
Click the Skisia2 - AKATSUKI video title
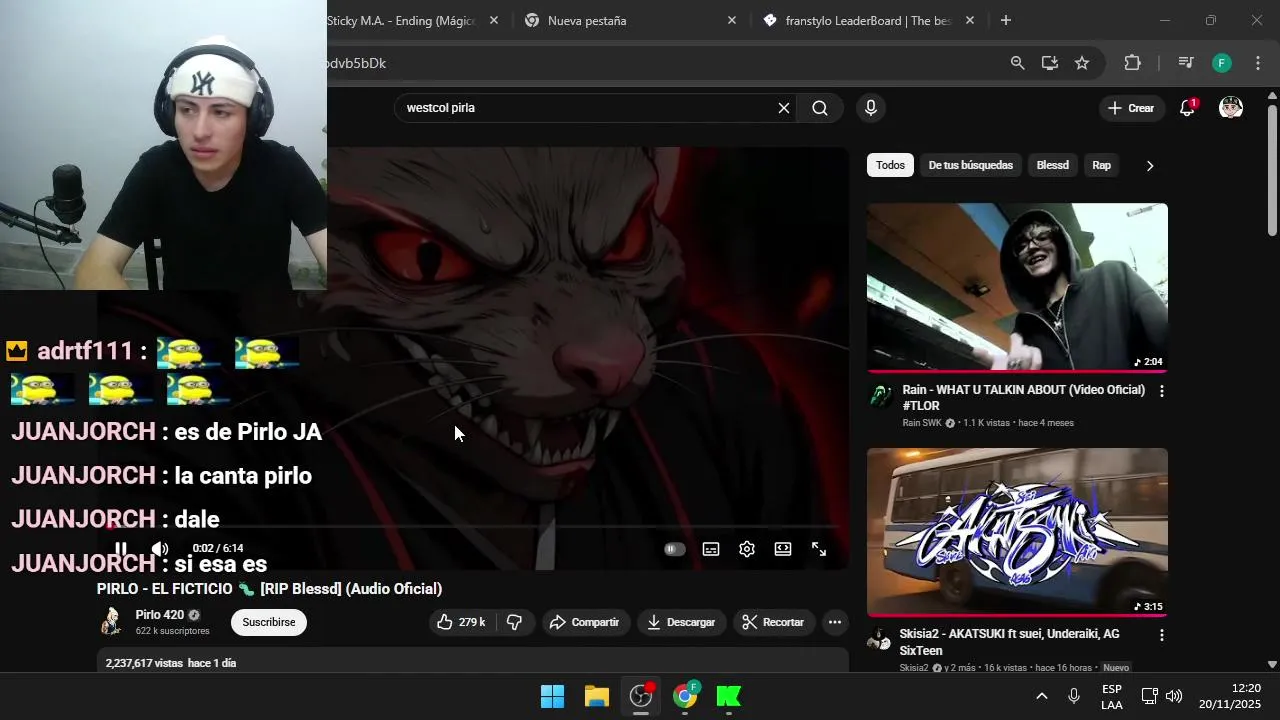[1009, 642]
